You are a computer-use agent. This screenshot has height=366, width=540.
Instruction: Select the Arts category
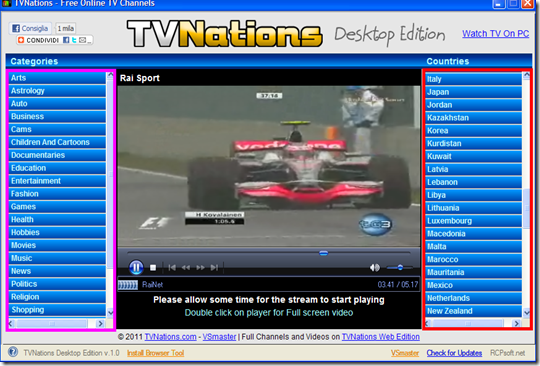click(57, 78)
